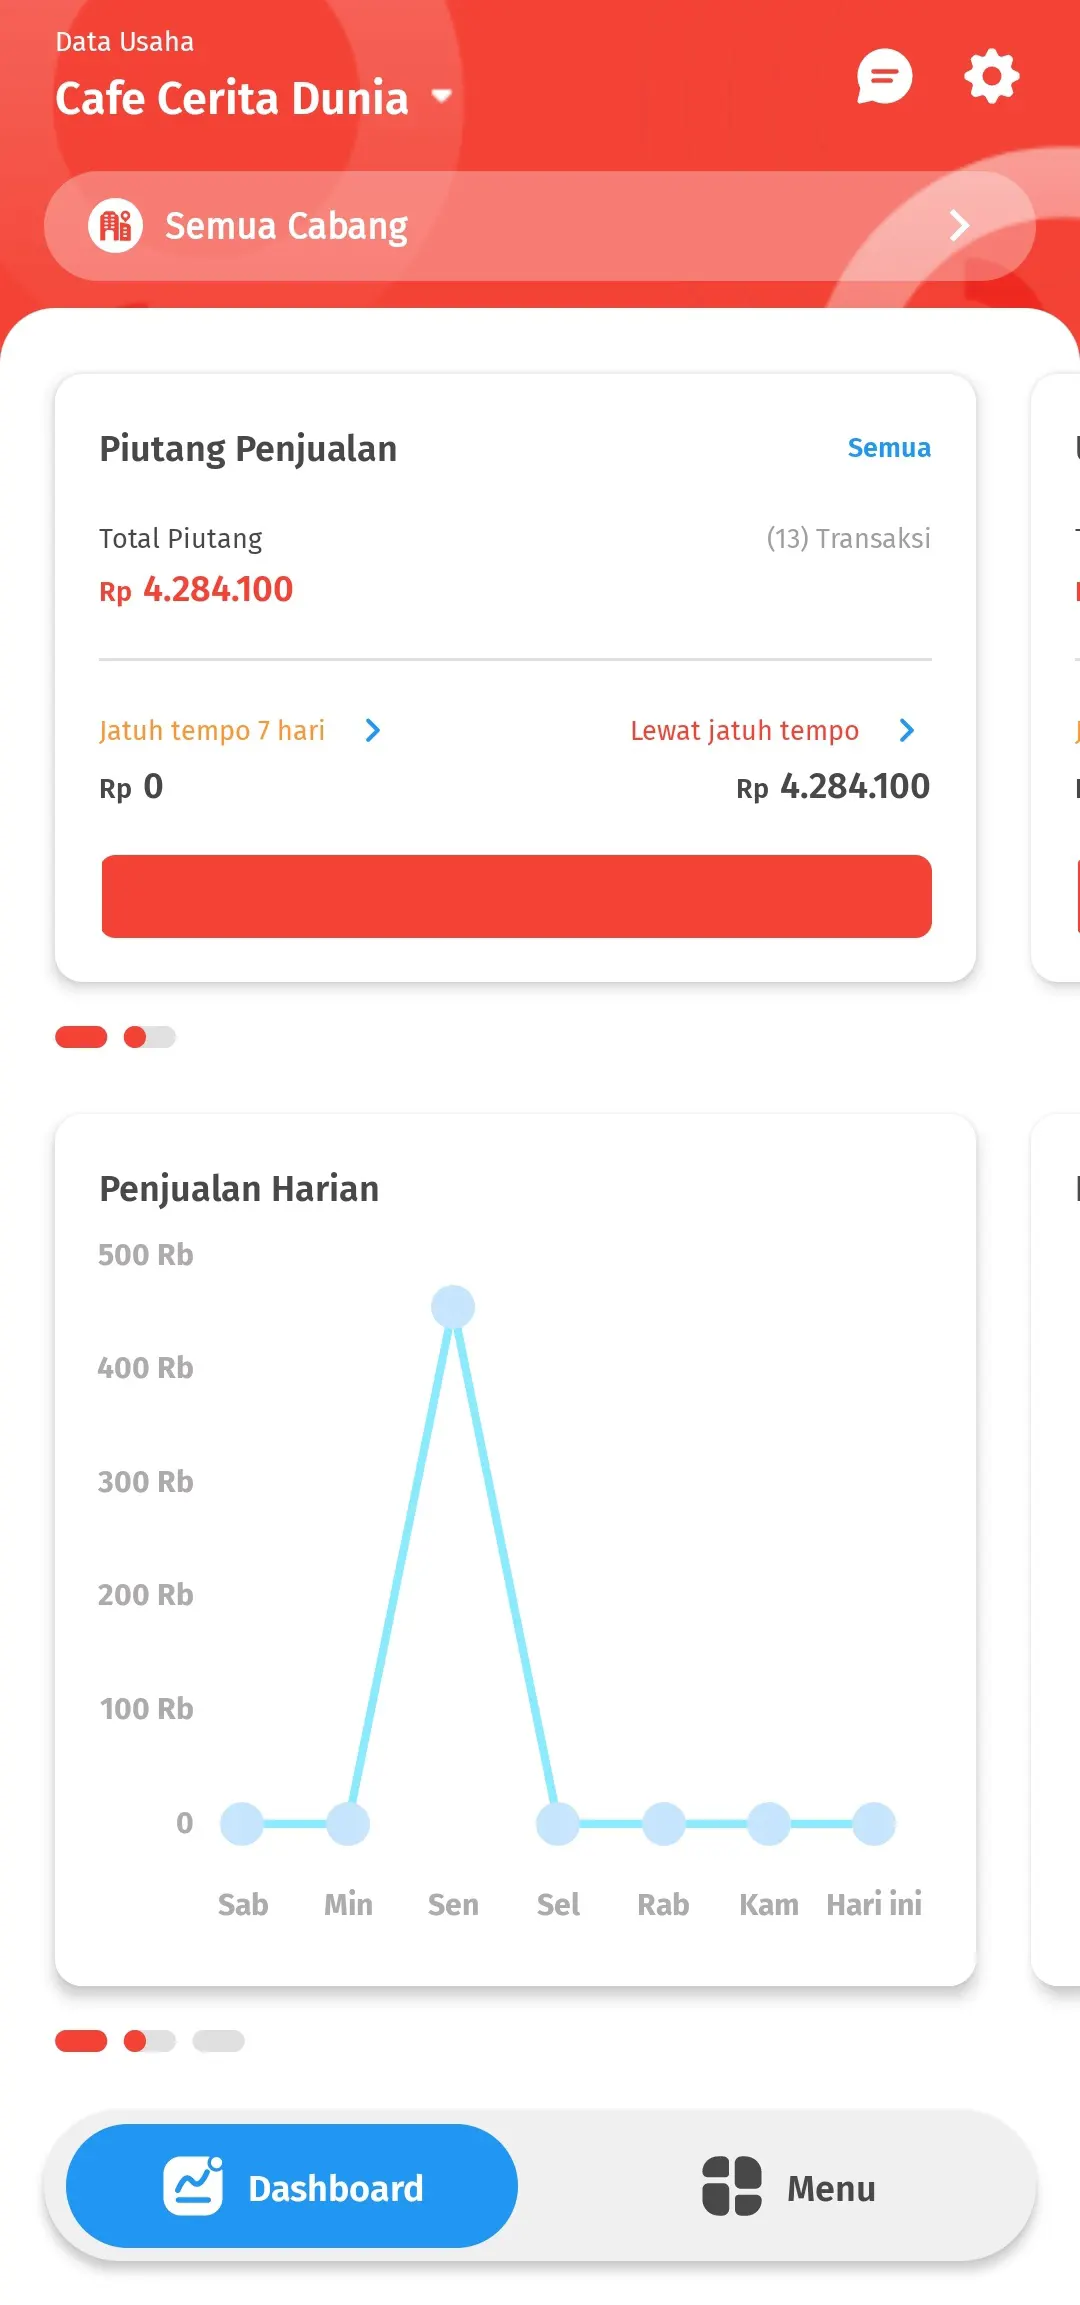Viewport: 1080px width, 2305px height.
Task: Tap the branch building icon in Semua Cabang
Action: tap(116, 225)
